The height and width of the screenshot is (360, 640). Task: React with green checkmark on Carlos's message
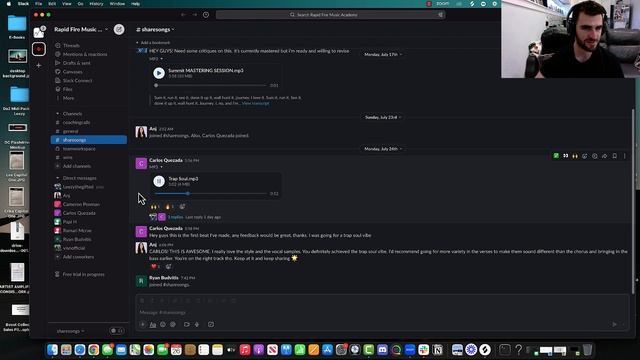coord(556,156)
